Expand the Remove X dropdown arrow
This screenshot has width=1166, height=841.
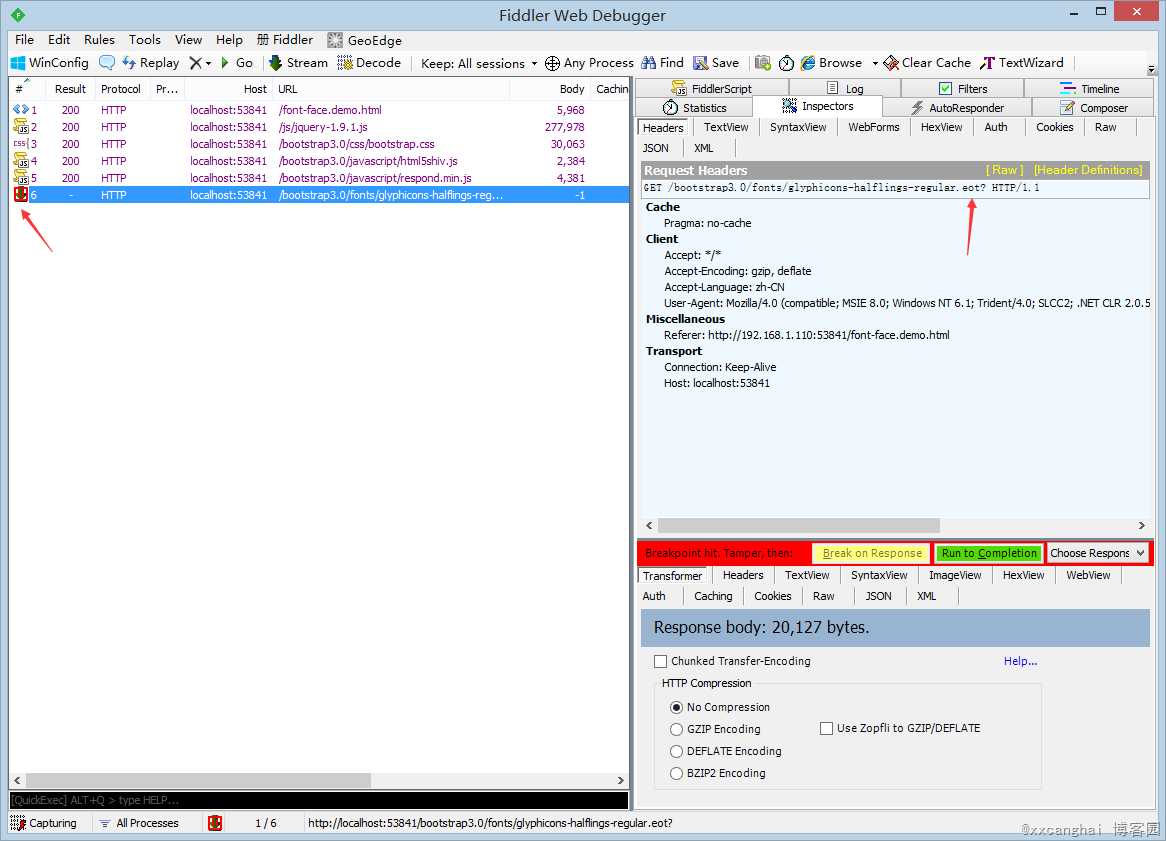[x=209, y=63]
